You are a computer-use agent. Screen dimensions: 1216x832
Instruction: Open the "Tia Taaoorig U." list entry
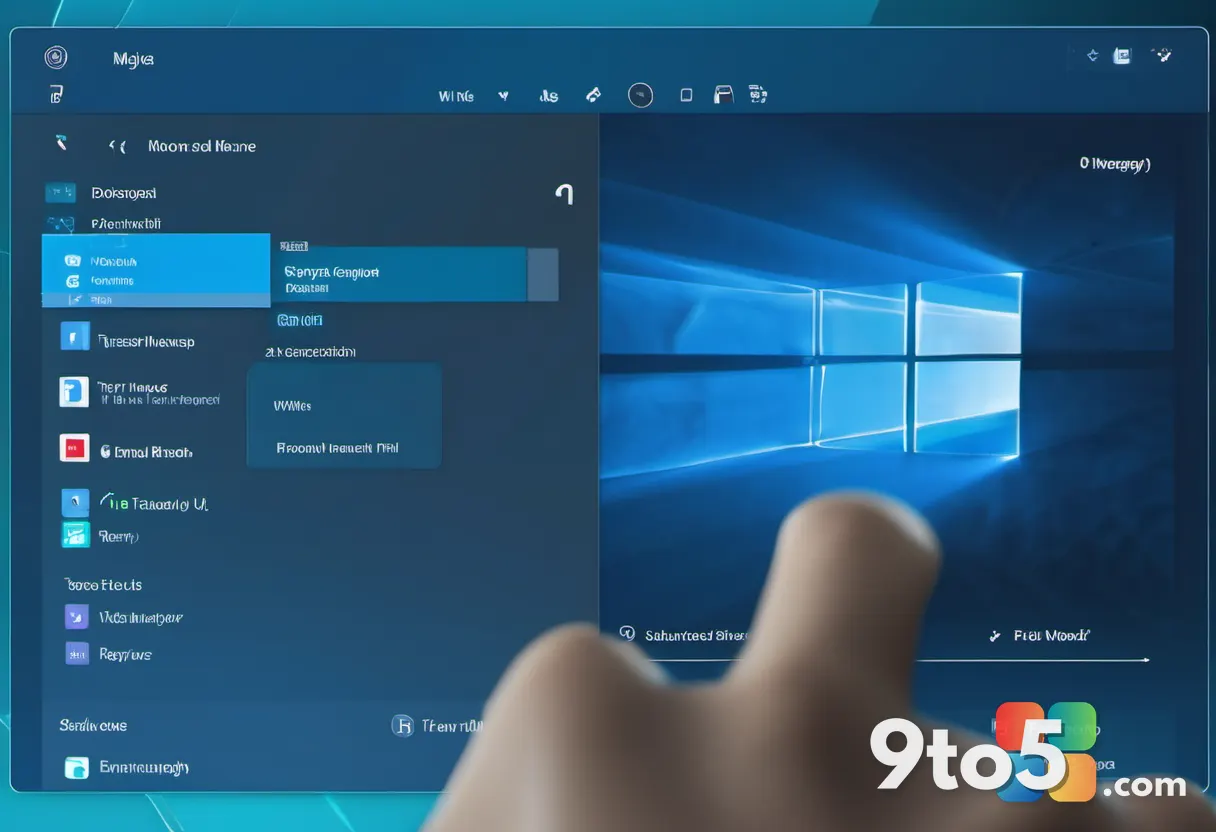(153, 504)
